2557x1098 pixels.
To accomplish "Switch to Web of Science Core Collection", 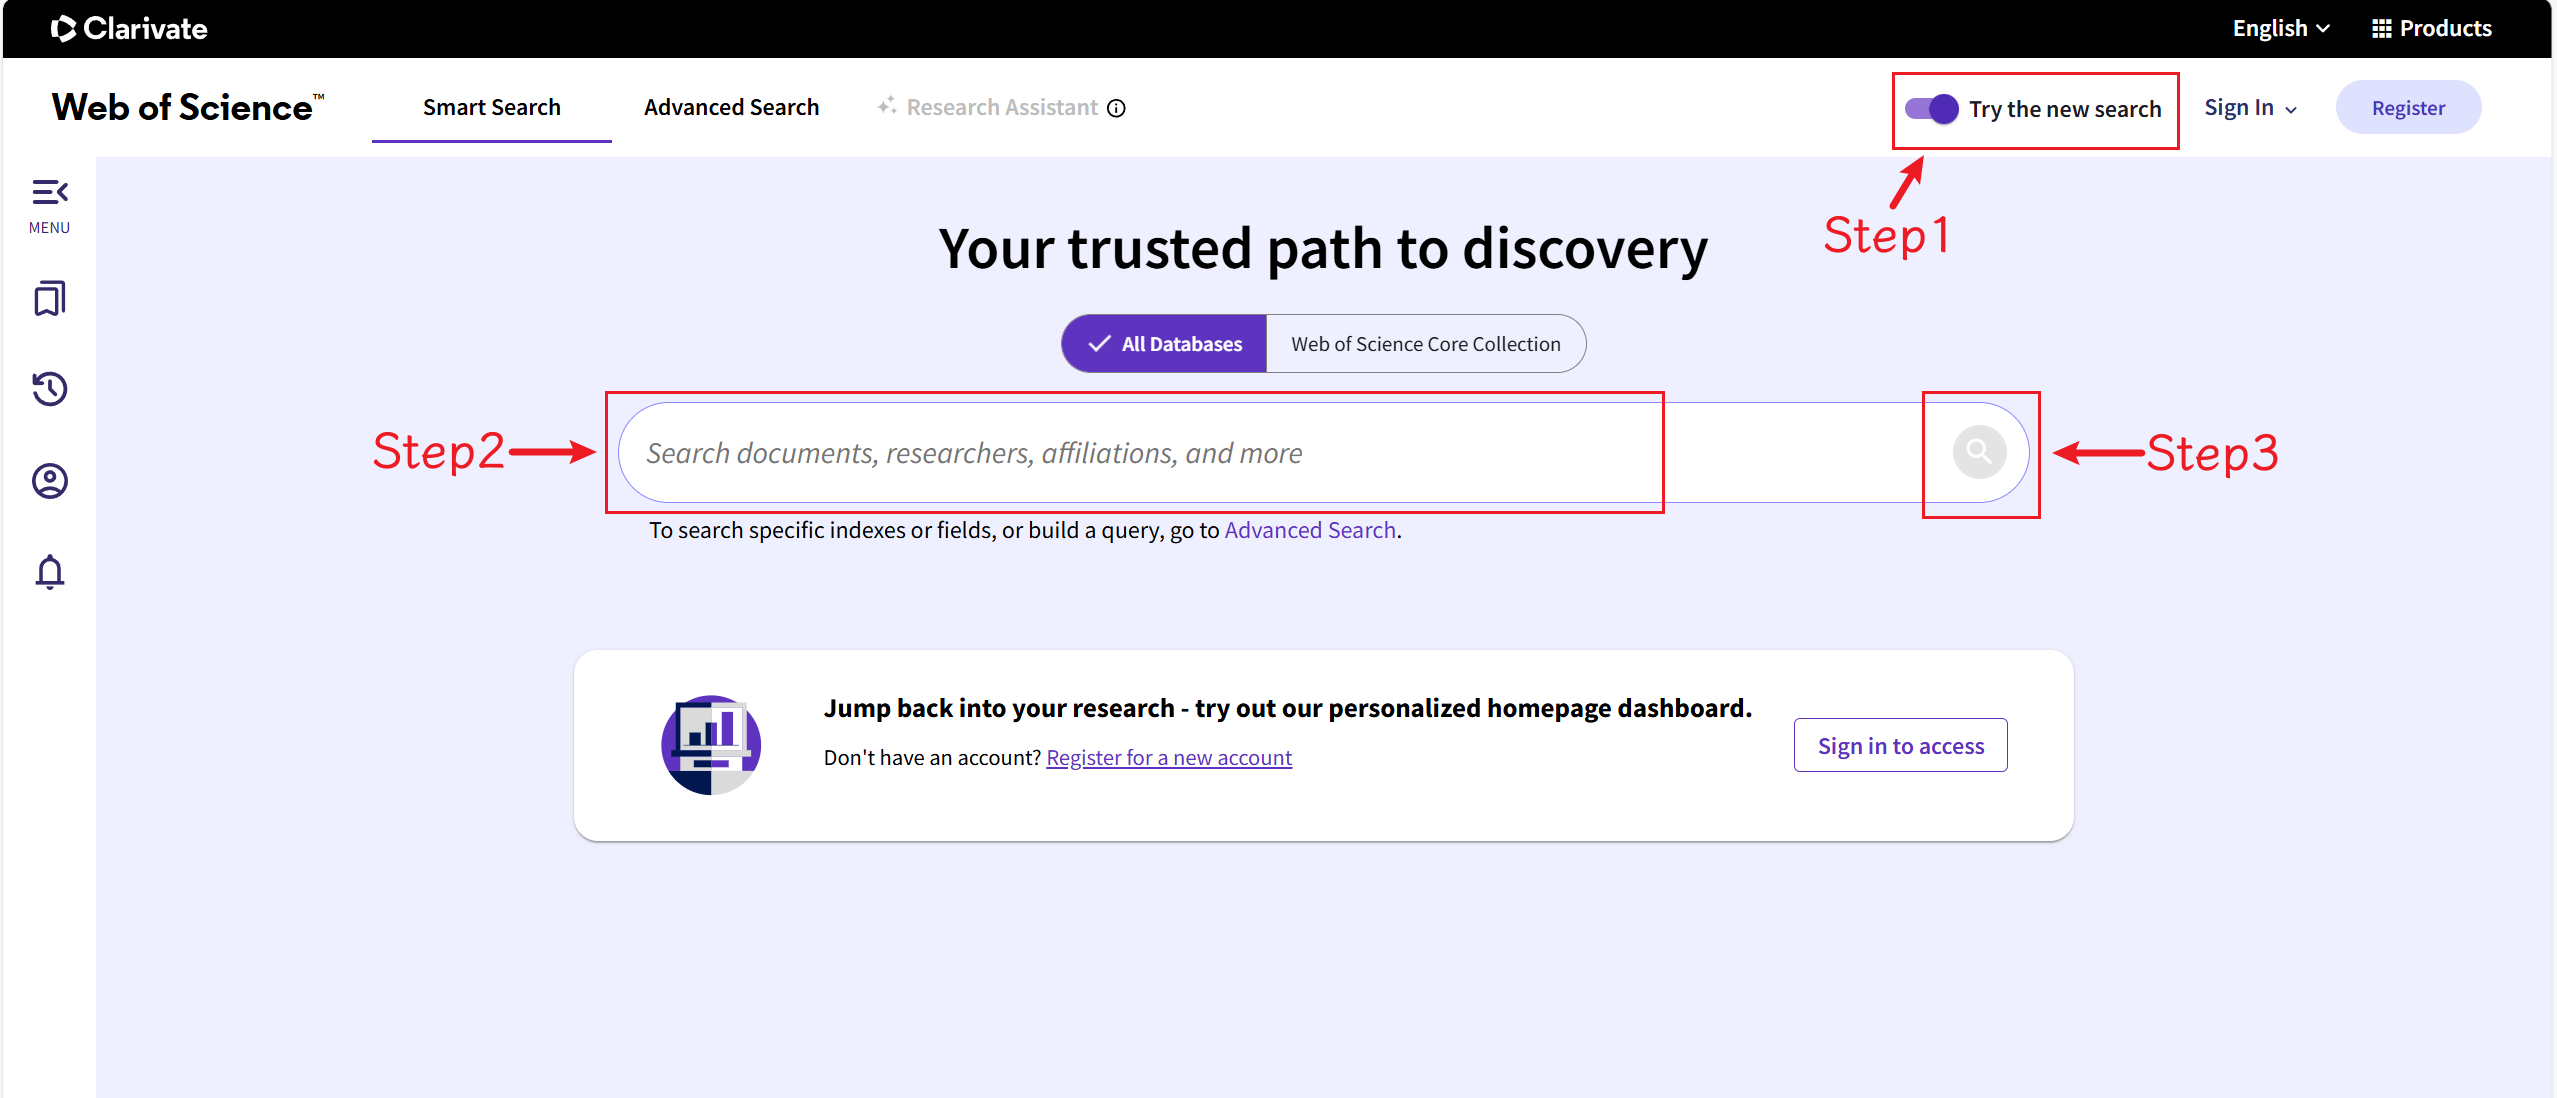I will pos(1424,343).
